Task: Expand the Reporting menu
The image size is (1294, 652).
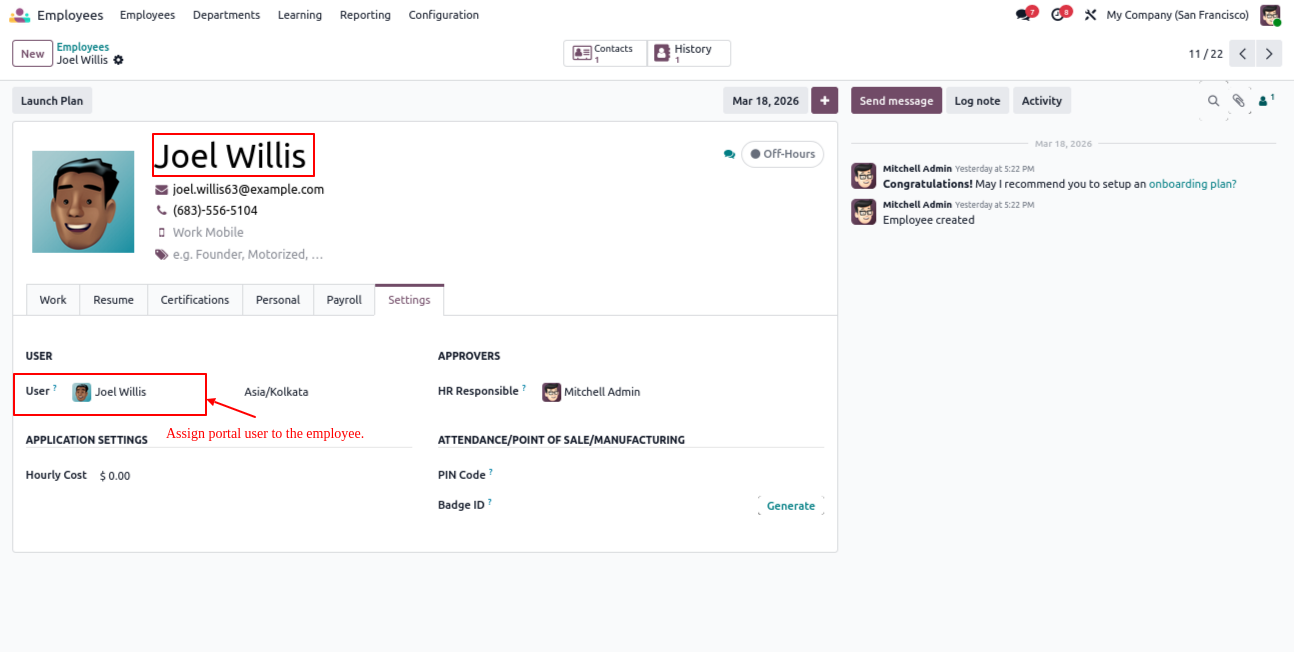Action: [x=365, y=15]
